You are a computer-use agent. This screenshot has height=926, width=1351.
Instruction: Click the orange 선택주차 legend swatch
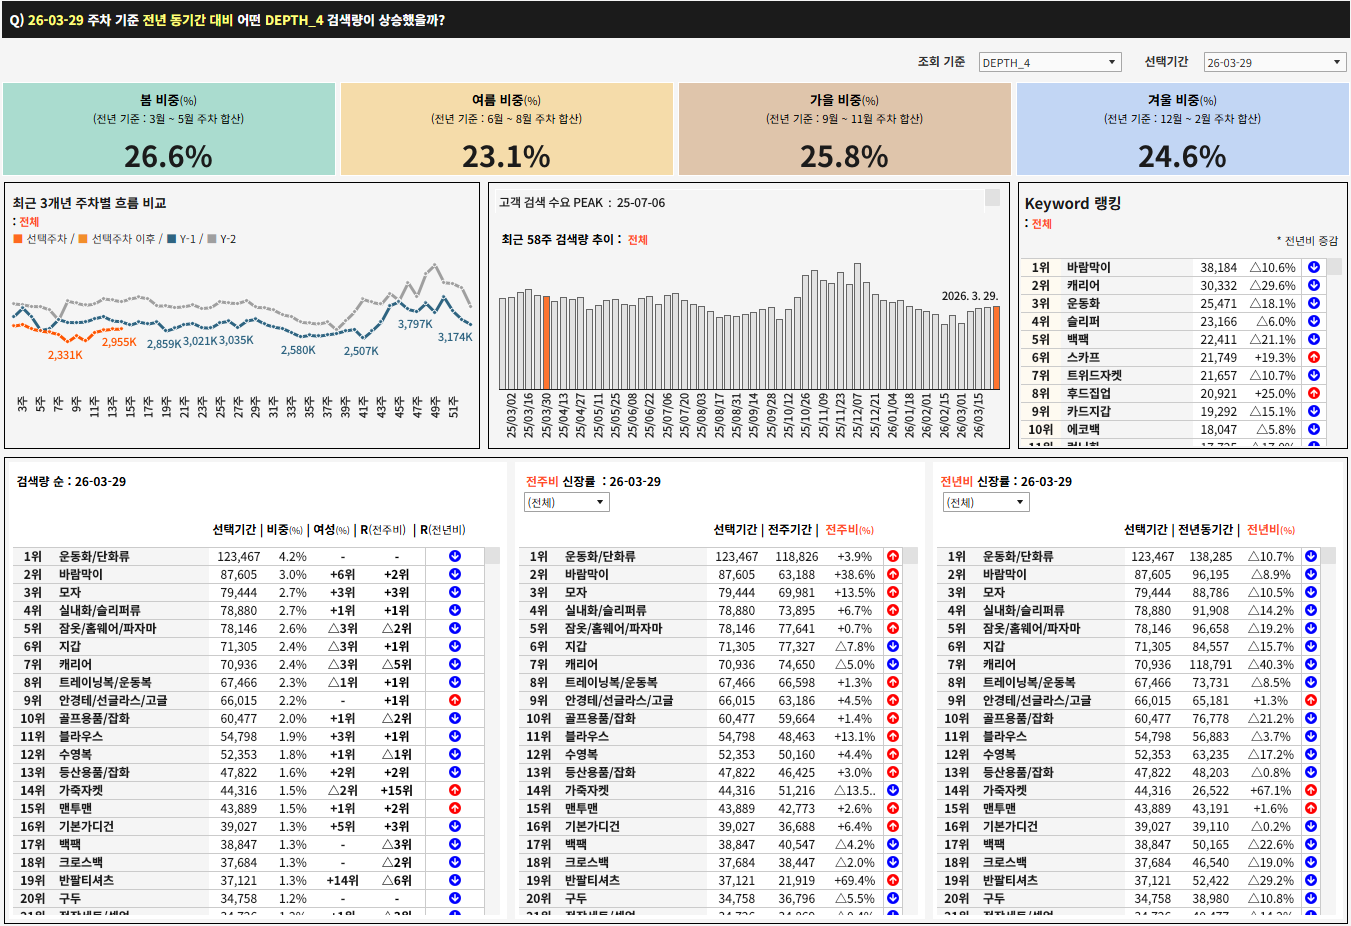tap(18, 239)
